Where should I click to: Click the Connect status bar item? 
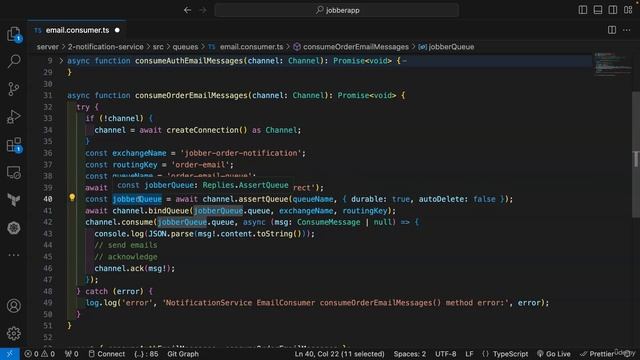[x=107, y=354]
